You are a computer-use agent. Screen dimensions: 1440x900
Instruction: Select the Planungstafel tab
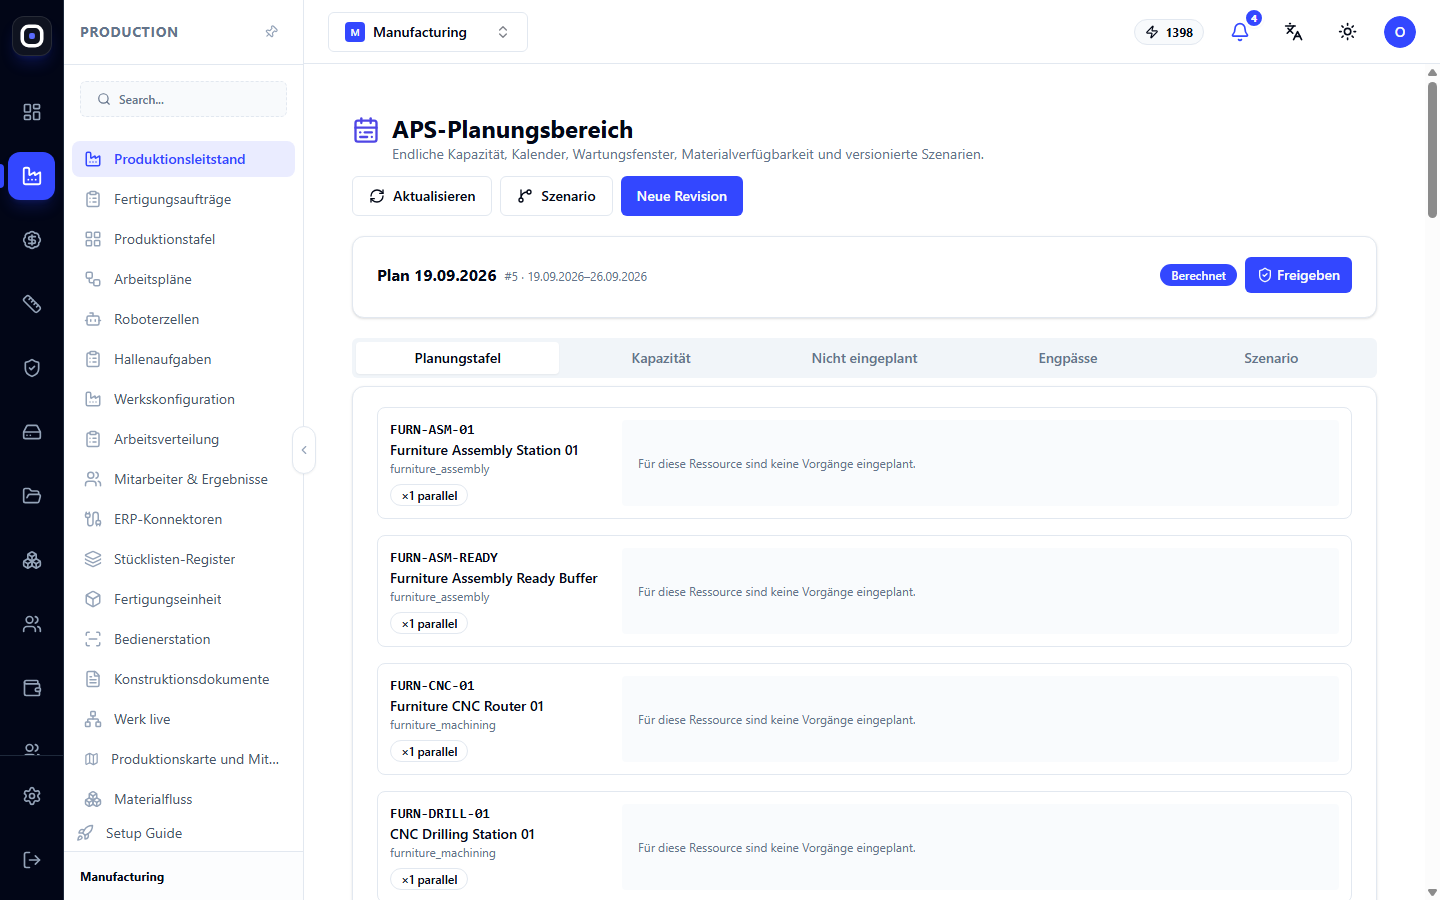tap(458, 358)
